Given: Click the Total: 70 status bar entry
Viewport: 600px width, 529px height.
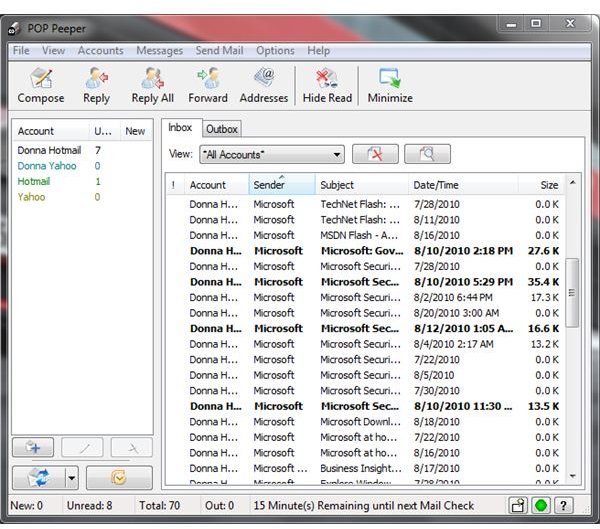Looking at the screenshot, I should (x=159, y=506).
